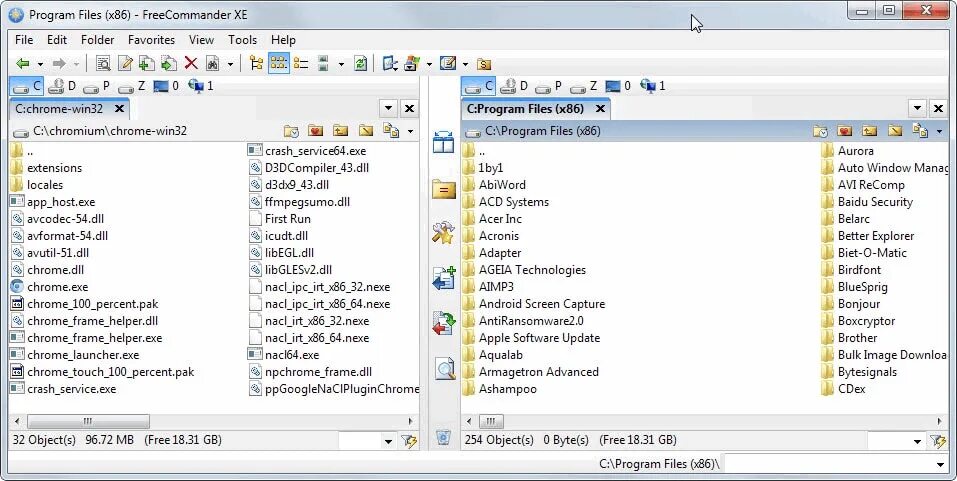Close the C:chrome-win32 tab

tap(120, 109)
